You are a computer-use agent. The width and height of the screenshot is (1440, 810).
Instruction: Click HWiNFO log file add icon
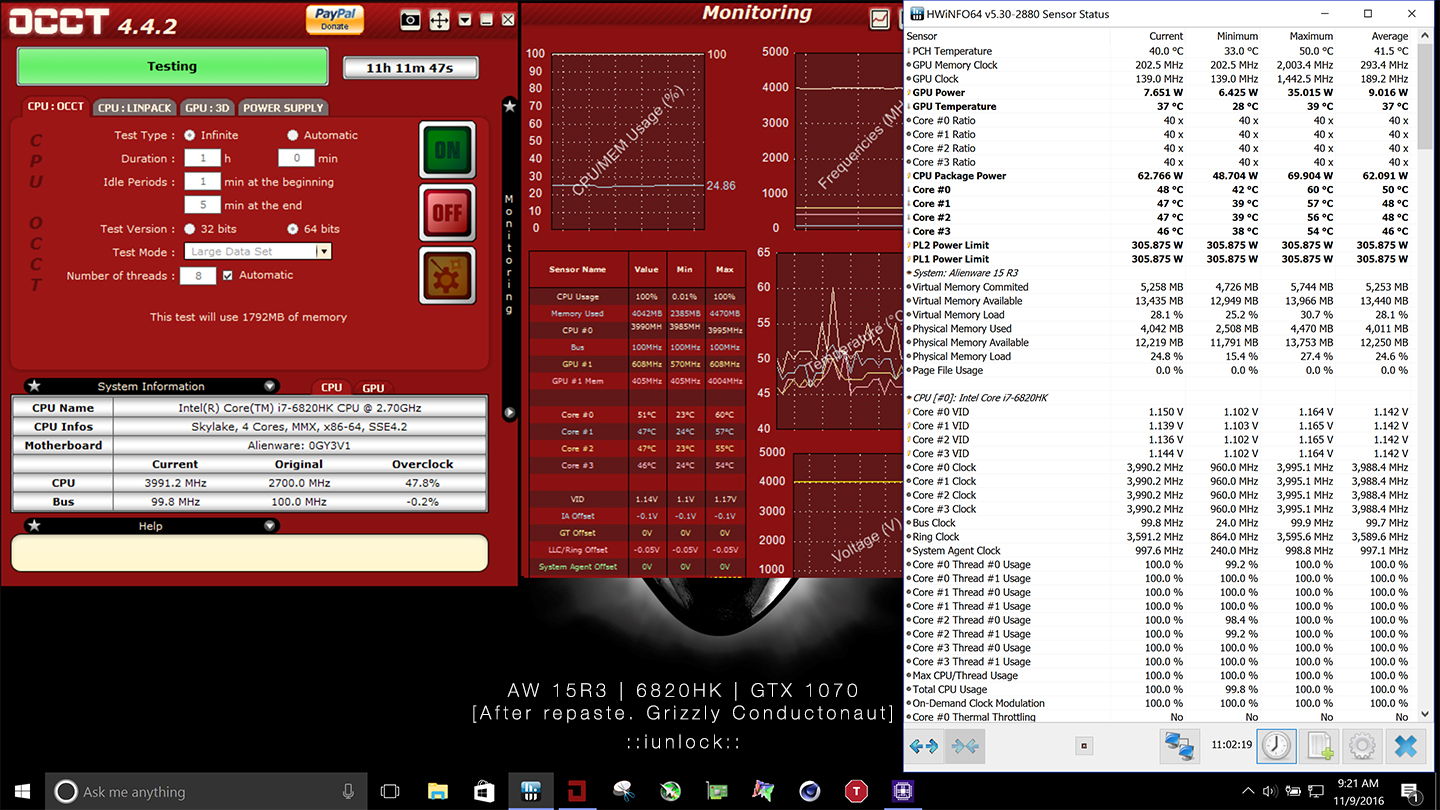pyautogui.click(x=1320, y=746)
